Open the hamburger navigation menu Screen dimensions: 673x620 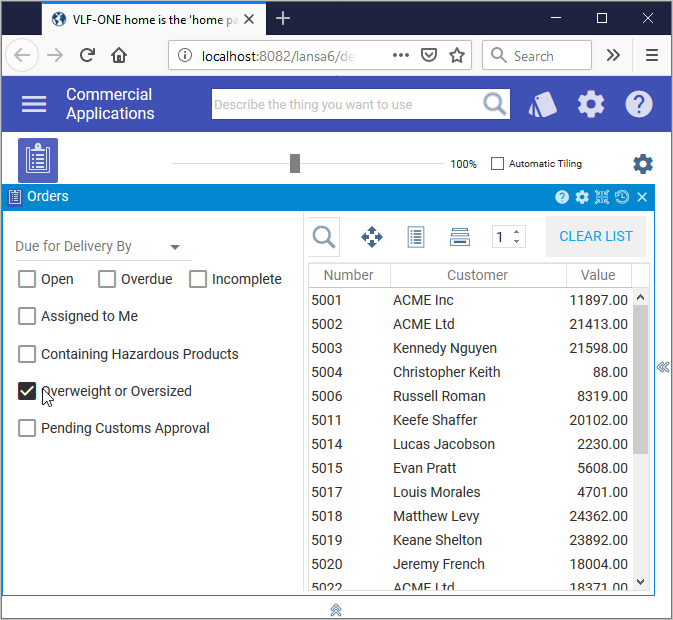click(x=34, y=104)
